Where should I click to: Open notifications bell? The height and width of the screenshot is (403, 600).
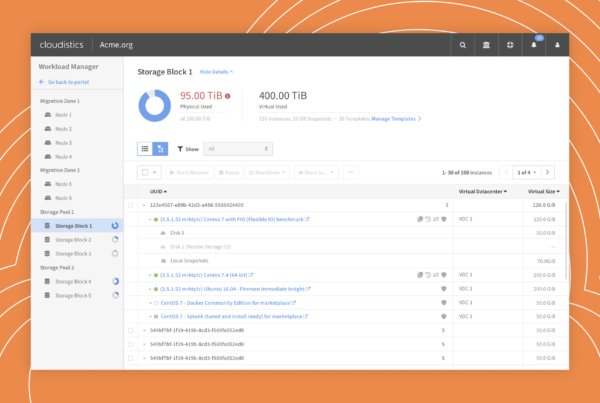click(x=534, y=45)
